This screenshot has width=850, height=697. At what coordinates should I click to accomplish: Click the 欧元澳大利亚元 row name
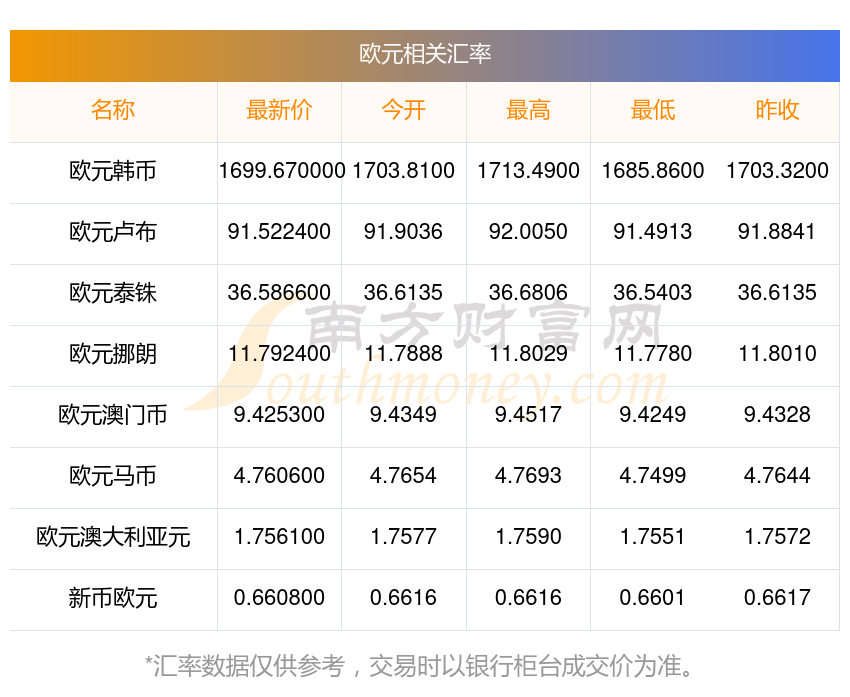(x=113, y=537)
